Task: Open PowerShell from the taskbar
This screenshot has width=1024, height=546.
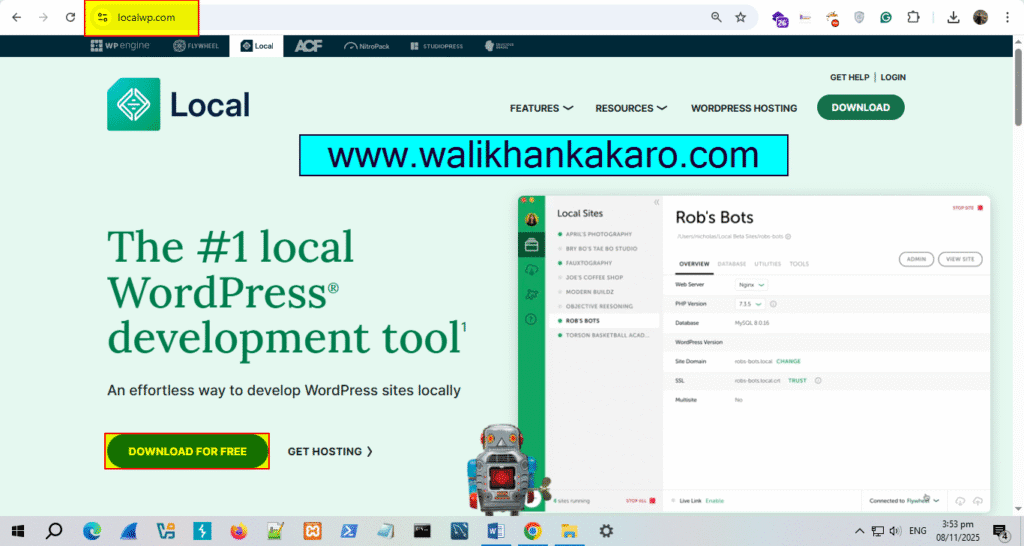Action: 349,531
